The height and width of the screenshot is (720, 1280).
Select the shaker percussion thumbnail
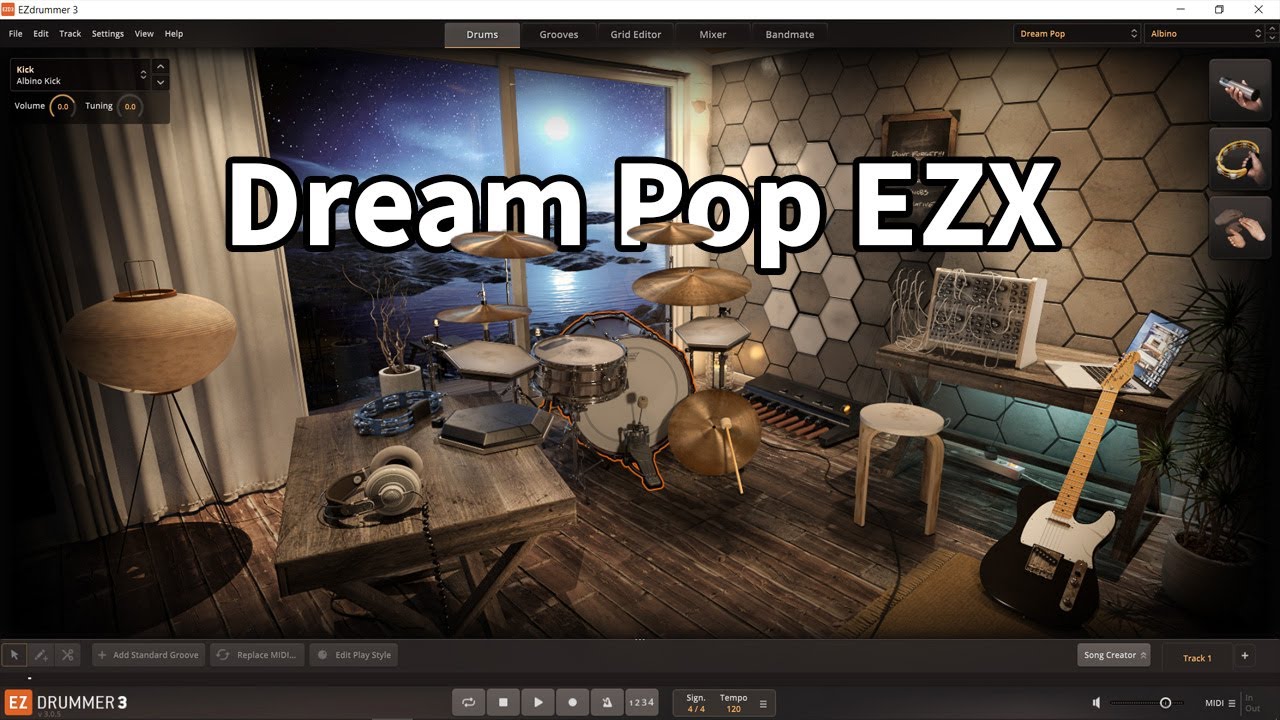click(1239, 90)
